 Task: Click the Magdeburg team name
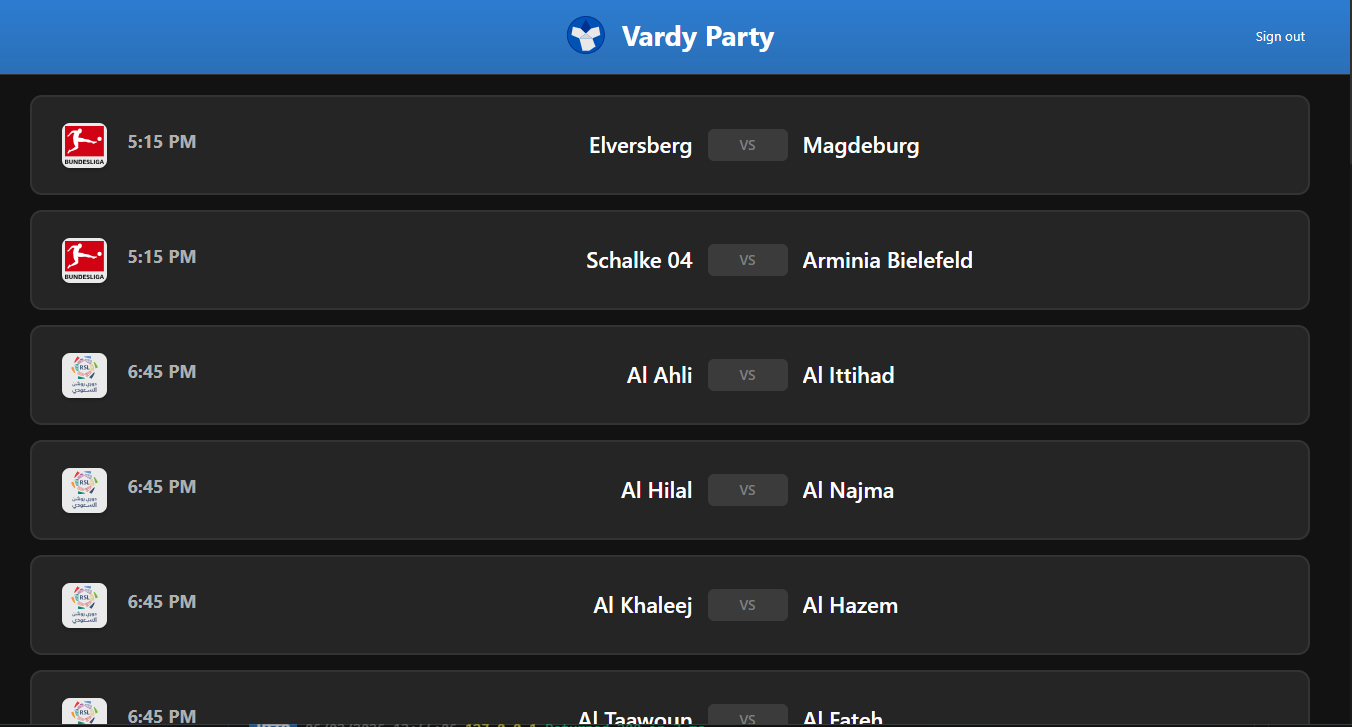(x=860, y=146)
